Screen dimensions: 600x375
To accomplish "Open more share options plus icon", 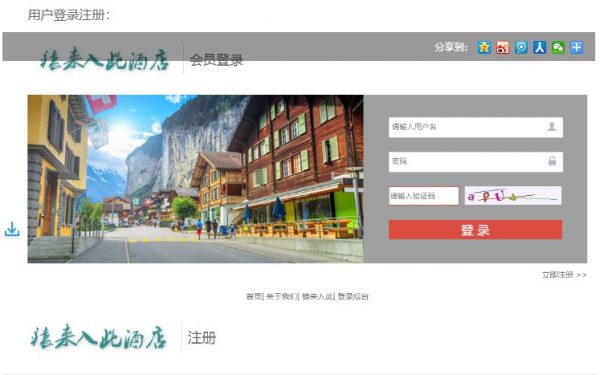I will click(576, 47).
